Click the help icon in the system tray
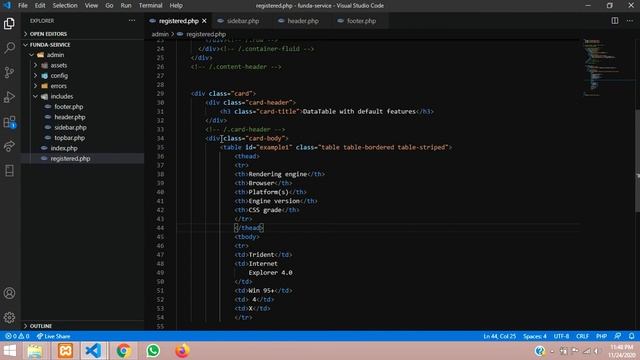 (540, 351)
